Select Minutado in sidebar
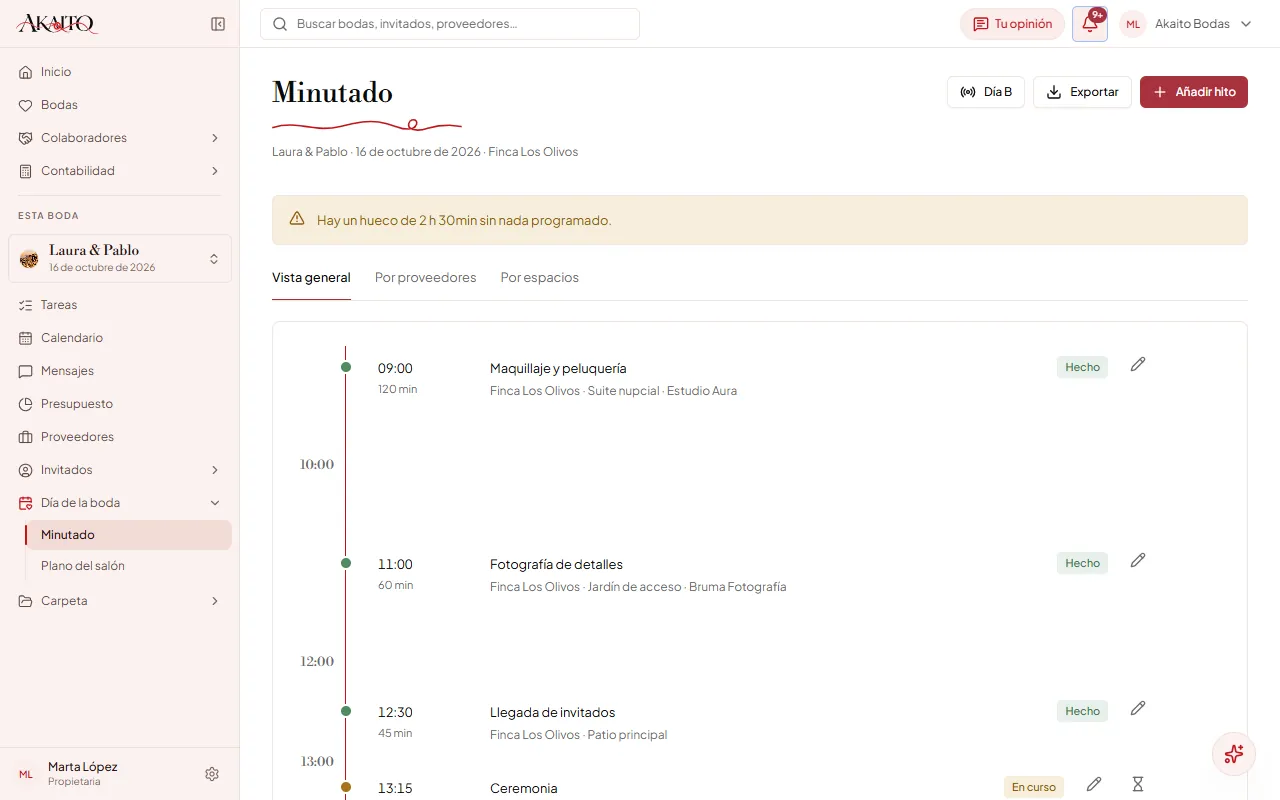Image resolution: width=1280 pixels, height=800 pixels. pos(130,535)
